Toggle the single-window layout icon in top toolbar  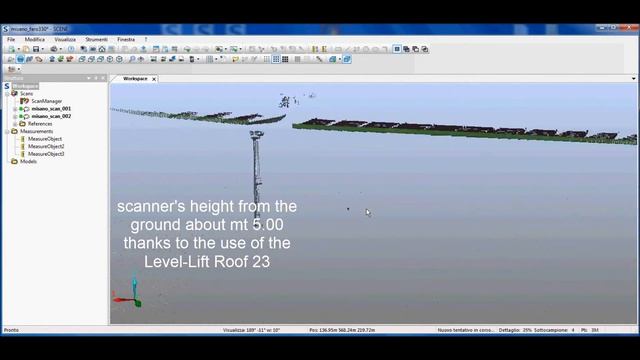tap(397, 49)
